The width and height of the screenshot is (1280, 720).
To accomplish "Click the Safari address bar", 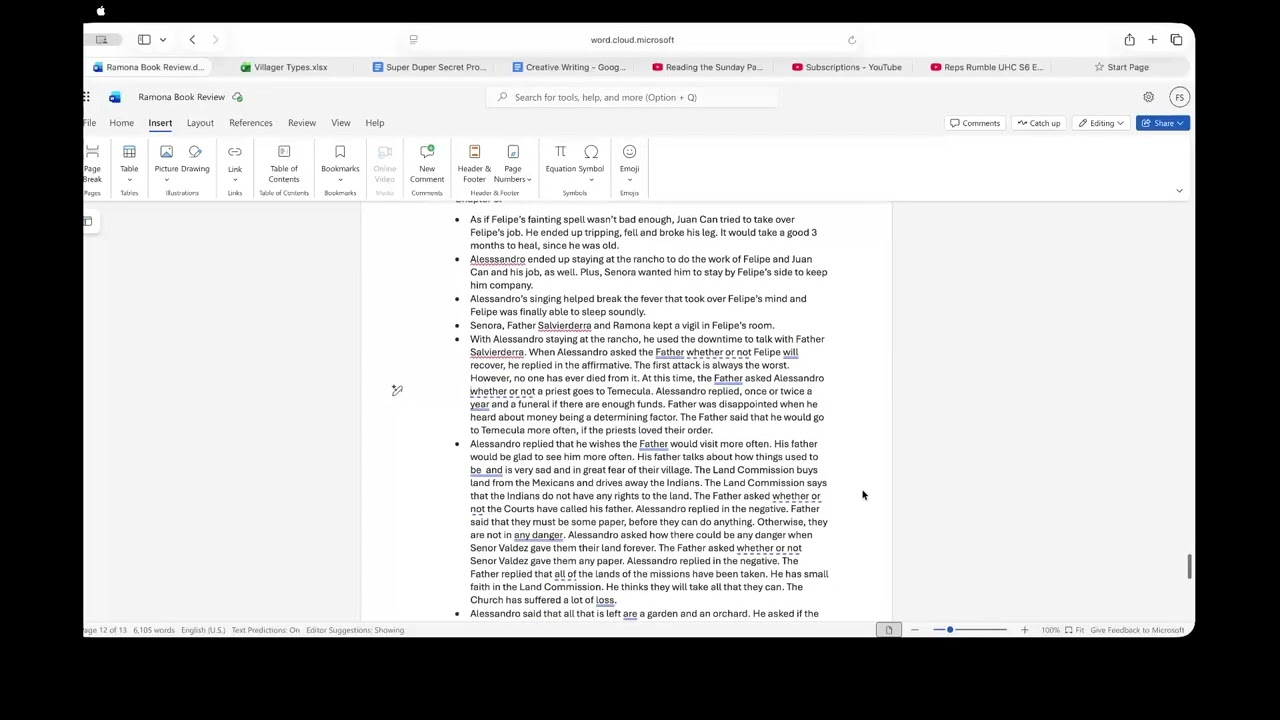I will (632, 40).
